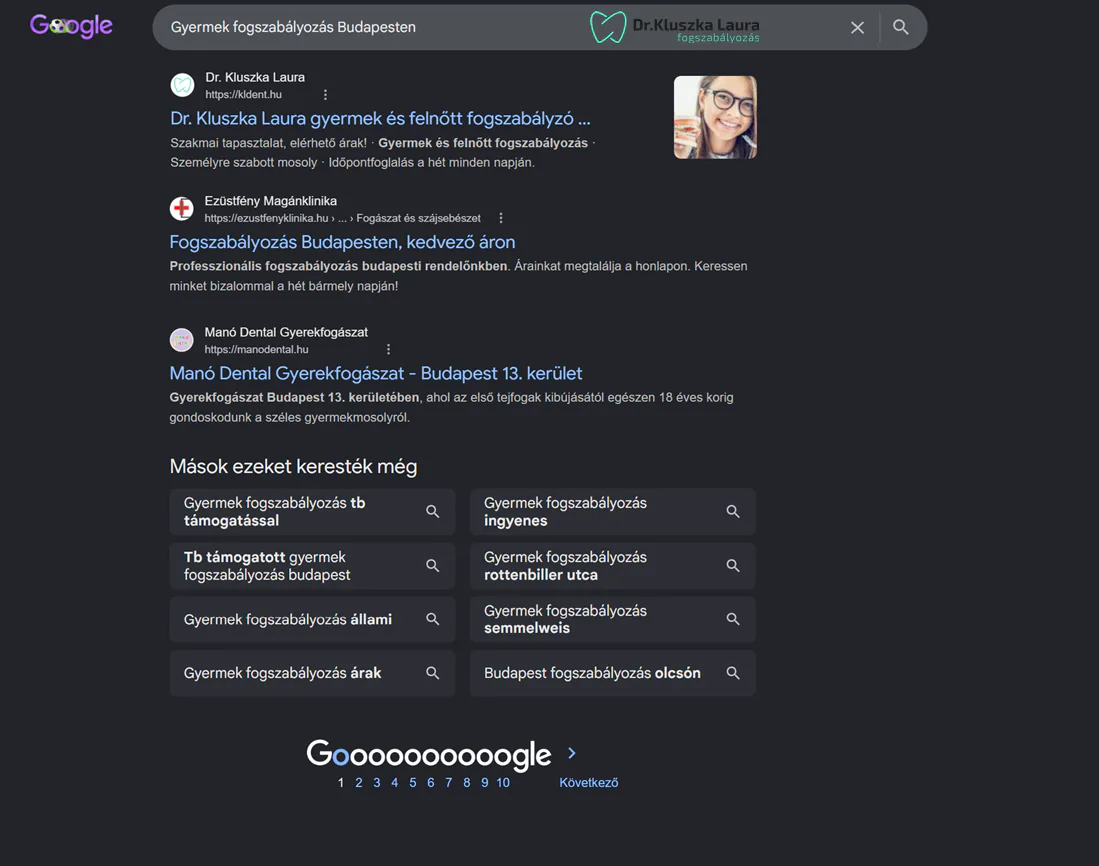This screenshot has width=1099, height=866.
Task: Click the Manó Dental Gyerekfogászat favicon
Action: coord(182,340)
